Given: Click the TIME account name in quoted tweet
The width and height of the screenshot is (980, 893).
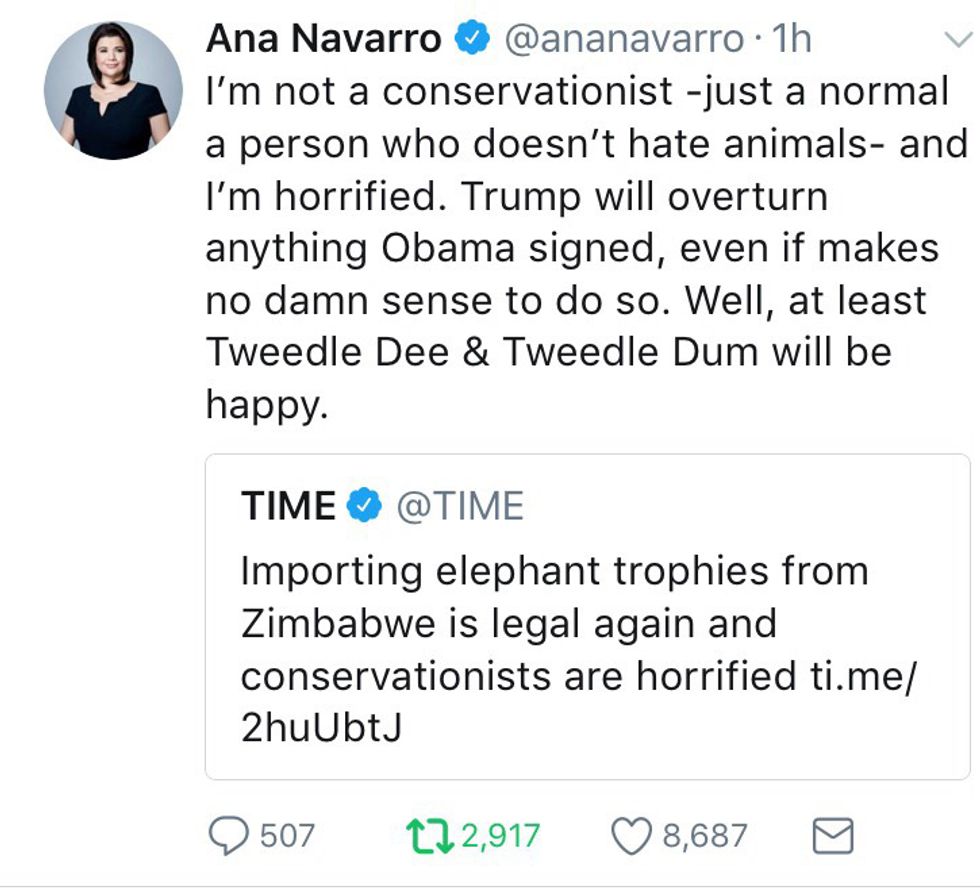Looking at the screenshot, I should [x=288, y=506].
